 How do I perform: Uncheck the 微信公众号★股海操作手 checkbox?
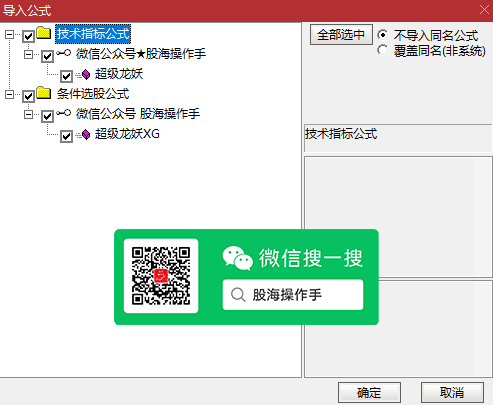(47, 56)
